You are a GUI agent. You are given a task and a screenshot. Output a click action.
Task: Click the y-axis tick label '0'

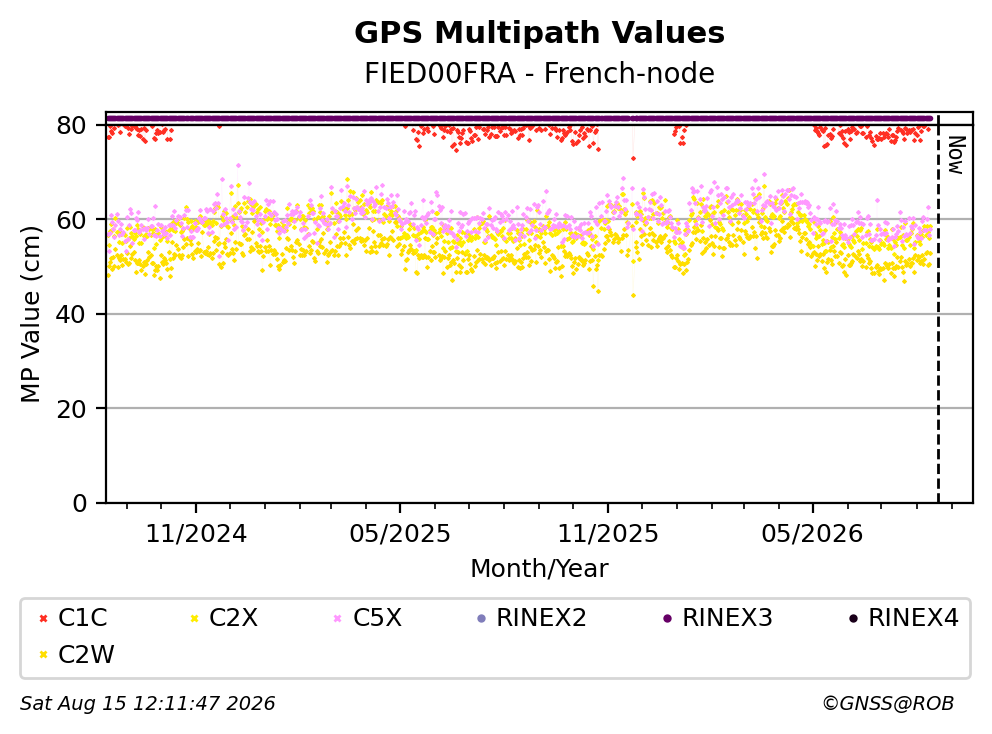point(80,504)
